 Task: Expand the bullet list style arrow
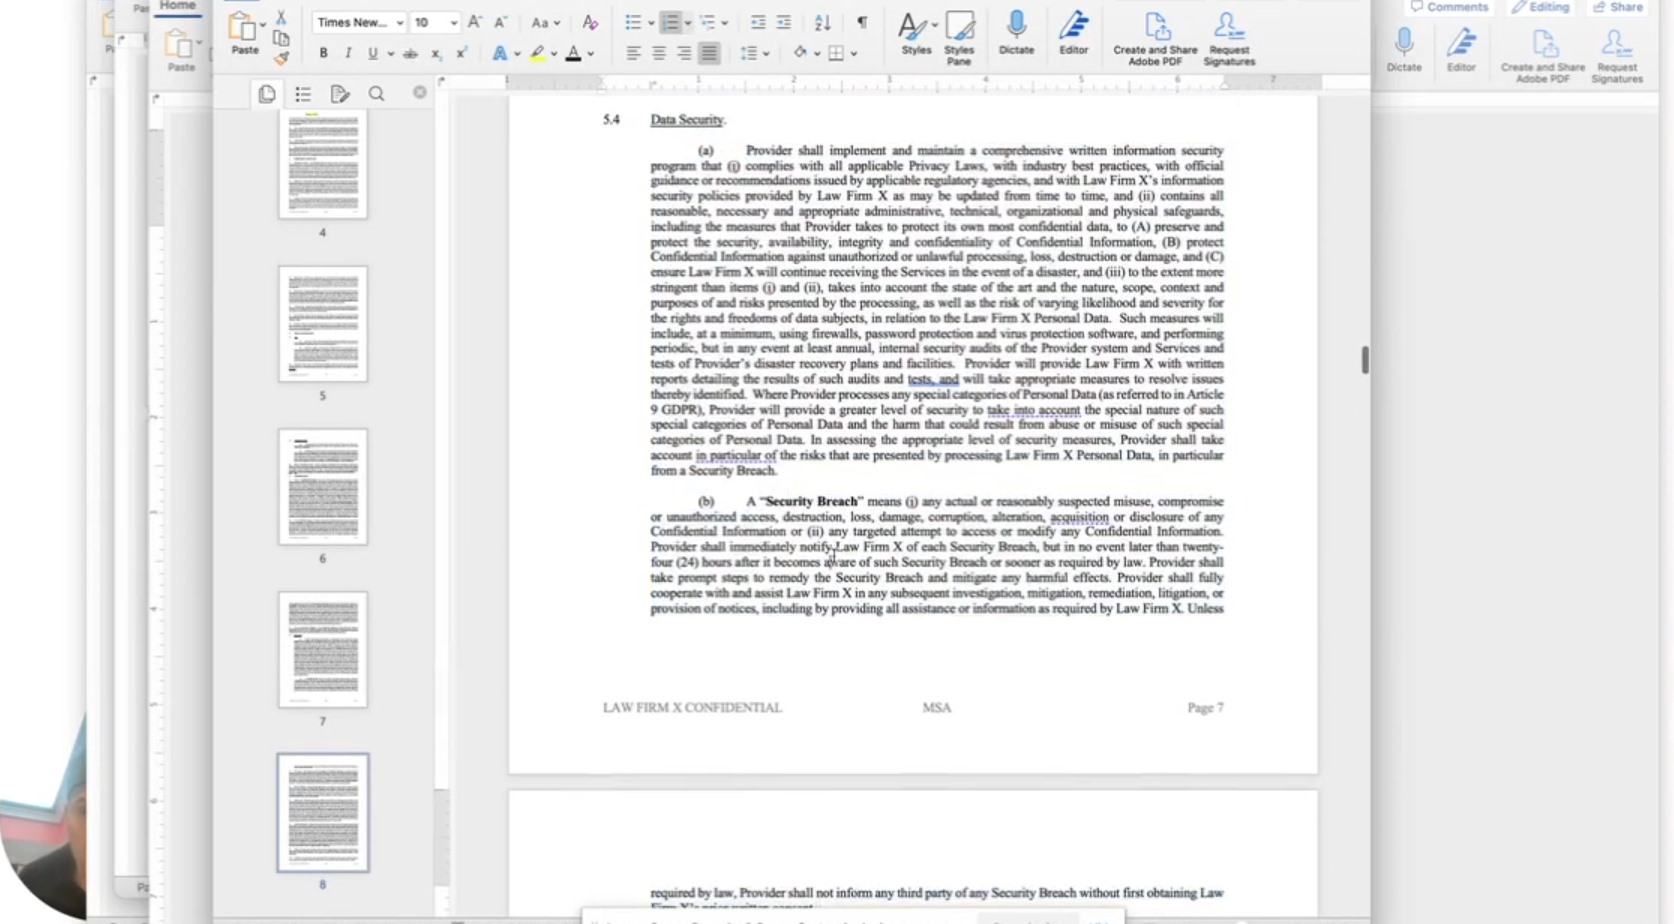[x=651, y=23]
